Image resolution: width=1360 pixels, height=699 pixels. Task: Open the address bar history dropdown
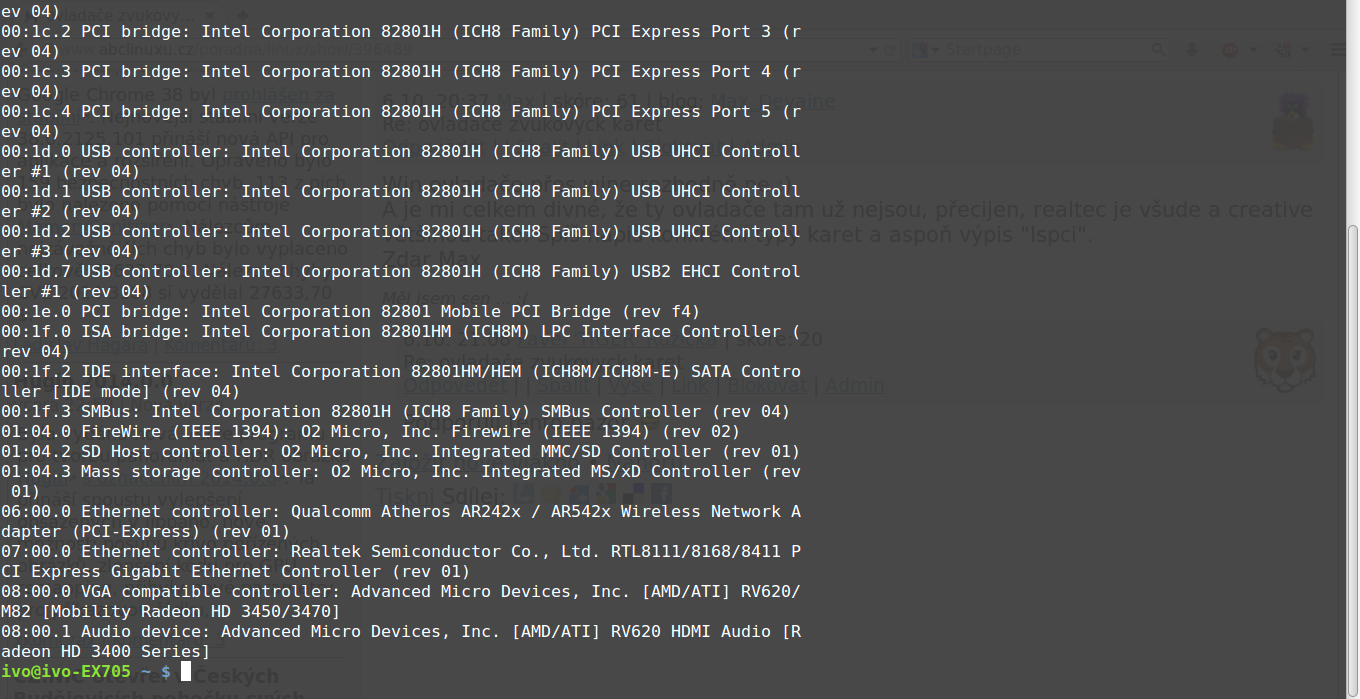(874, 49)
